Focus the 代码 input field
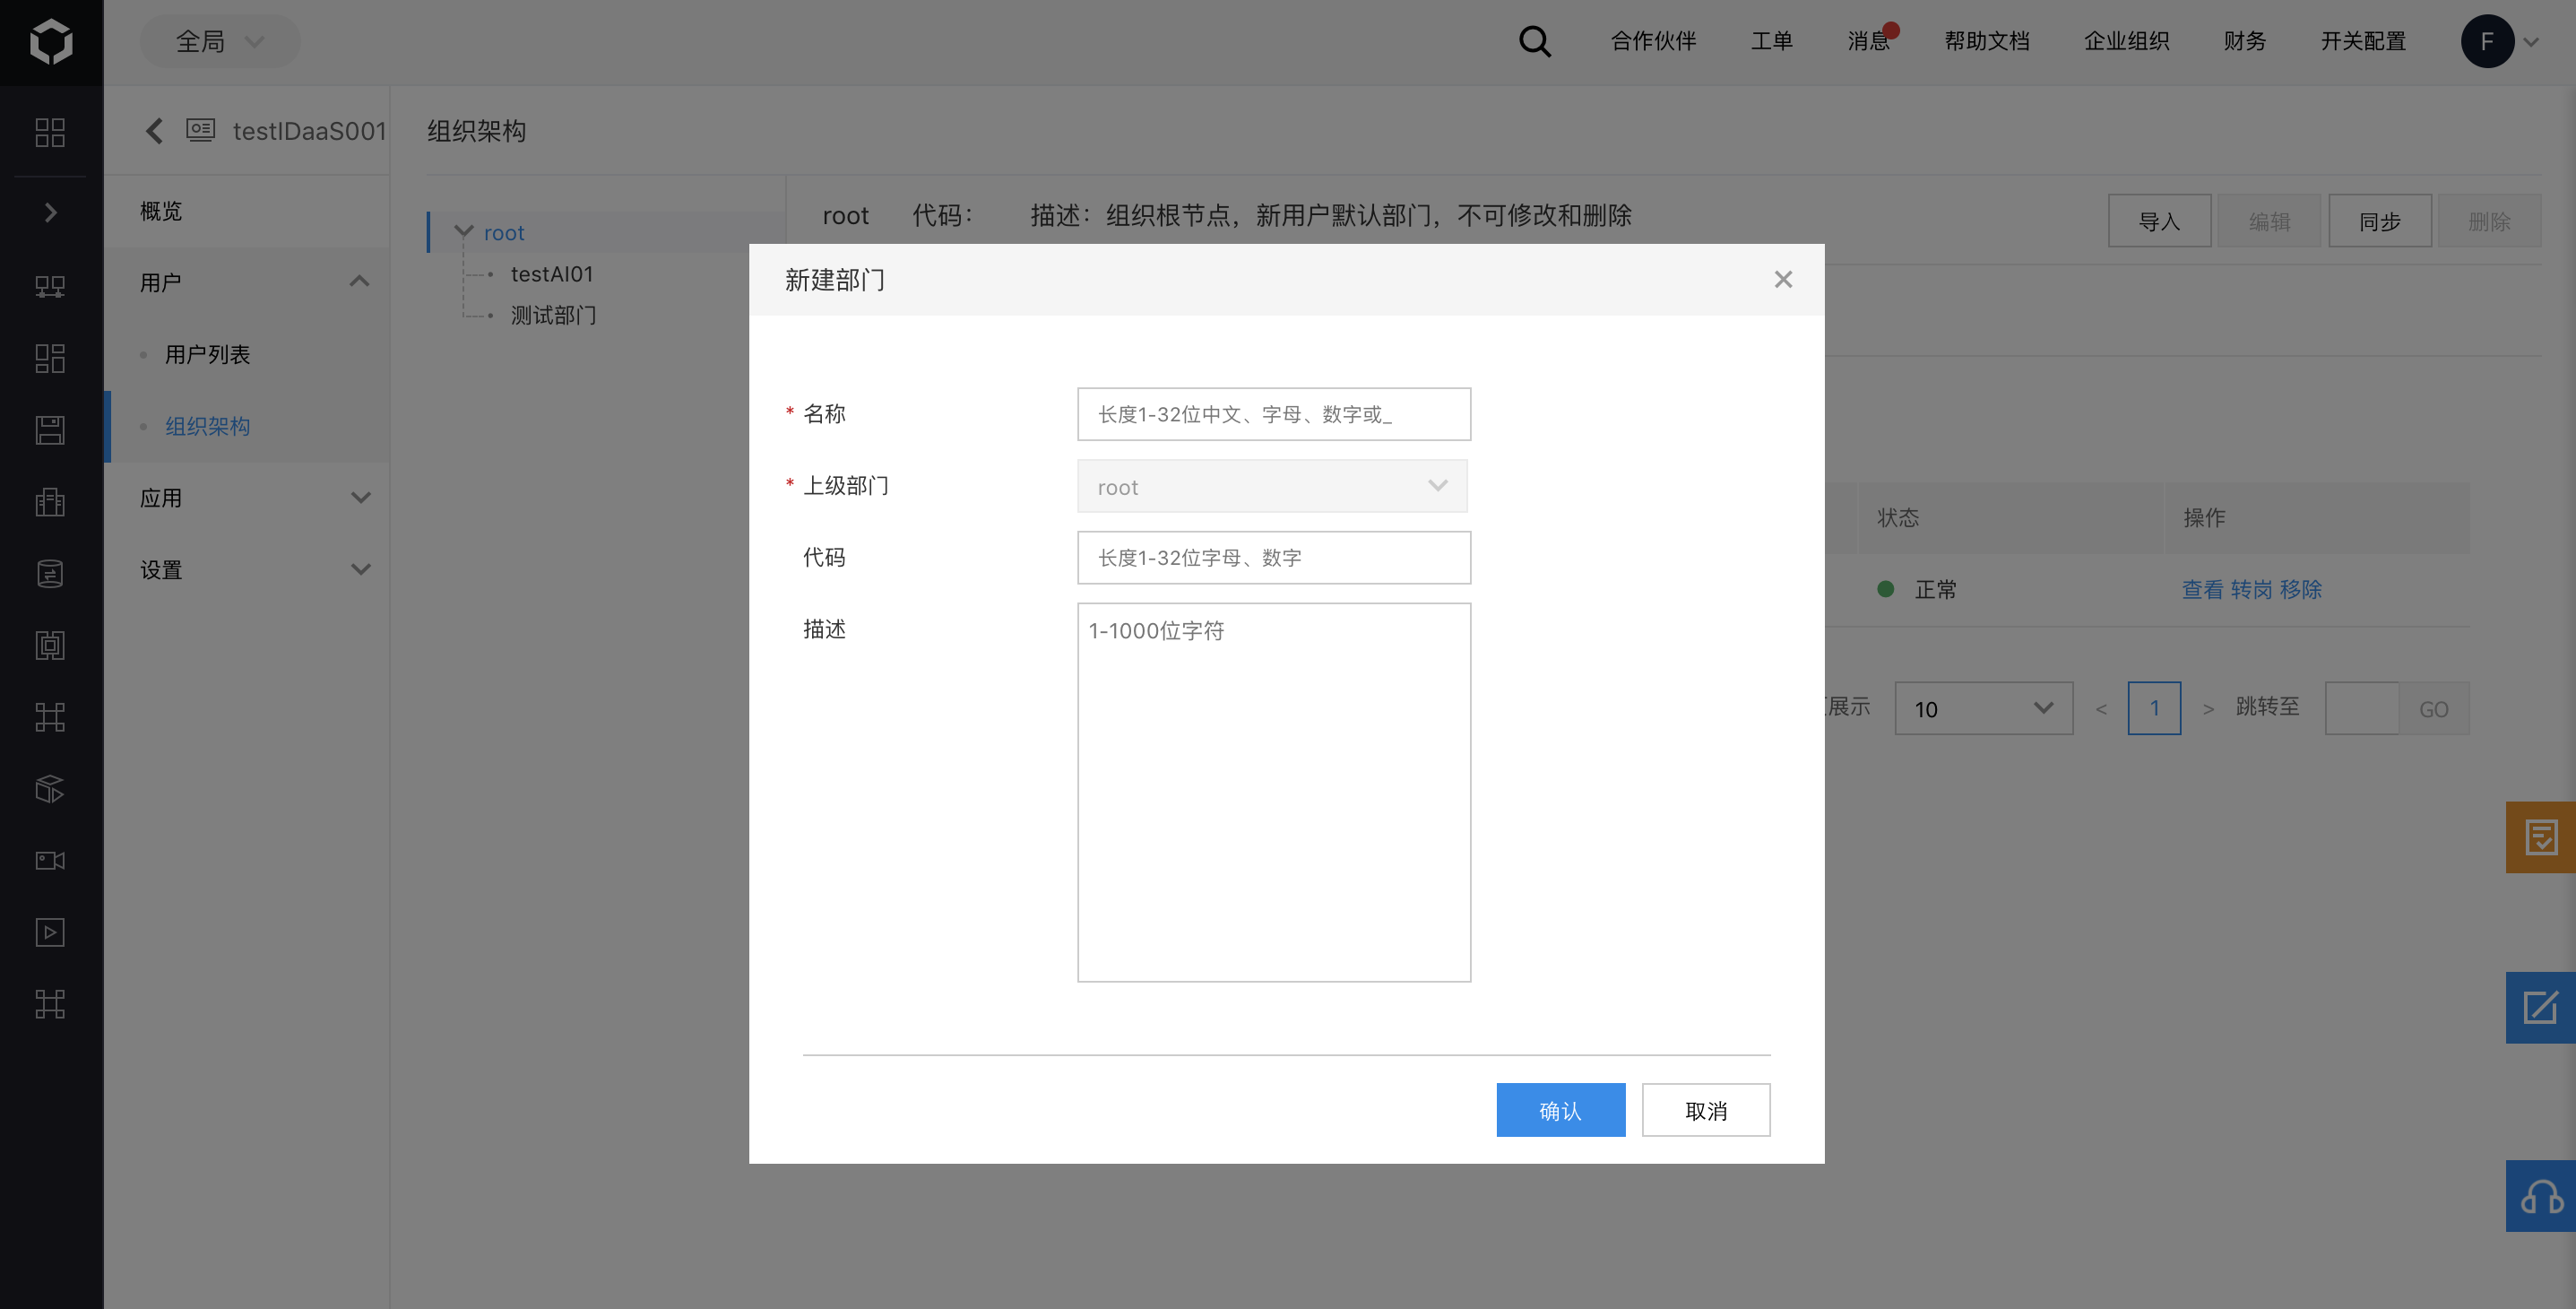The width and height of the screenshot is (2576, 1309). (x=1273, y=557)
